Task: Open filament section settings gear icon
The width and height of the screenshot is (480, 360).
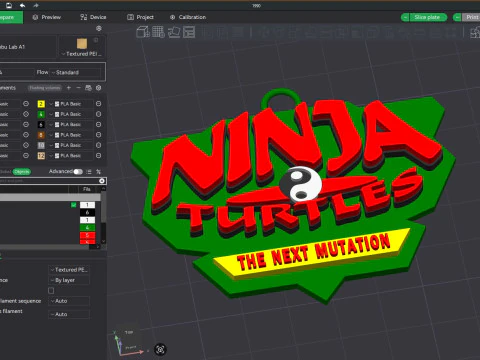Action: [x=98, y=88]
